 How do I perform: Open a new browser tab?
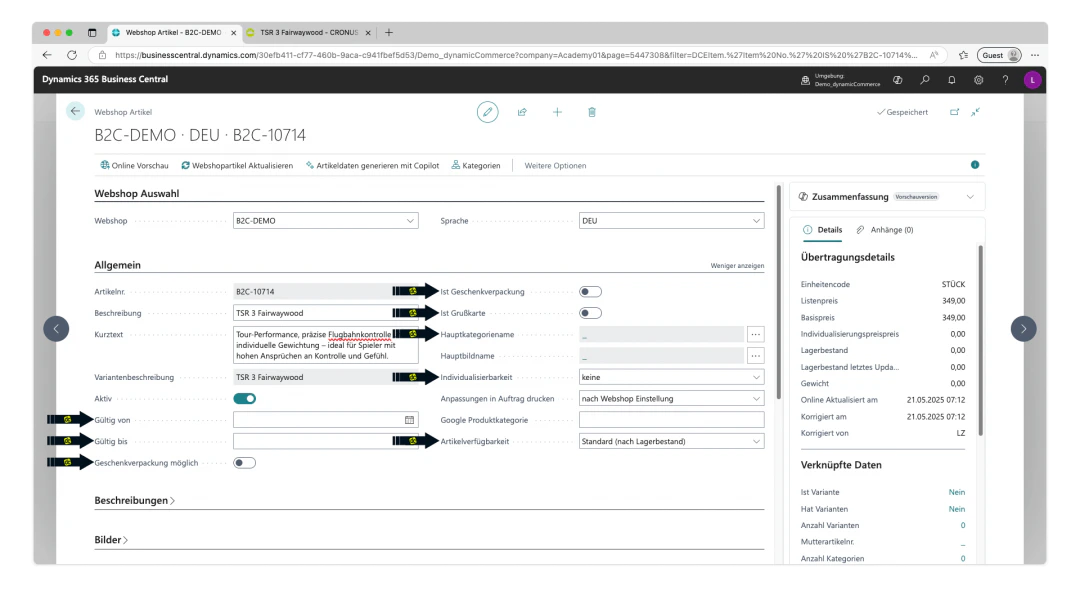click(389, 32)
